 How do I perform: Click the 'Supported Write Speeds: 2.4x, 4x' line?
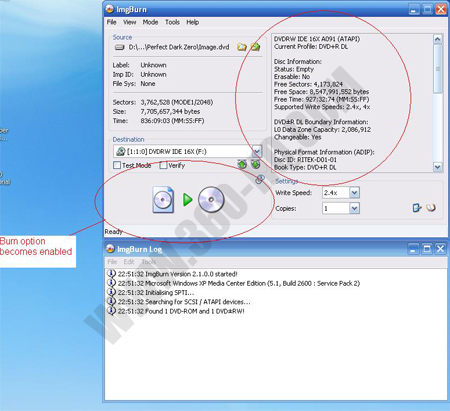point(322,107)
